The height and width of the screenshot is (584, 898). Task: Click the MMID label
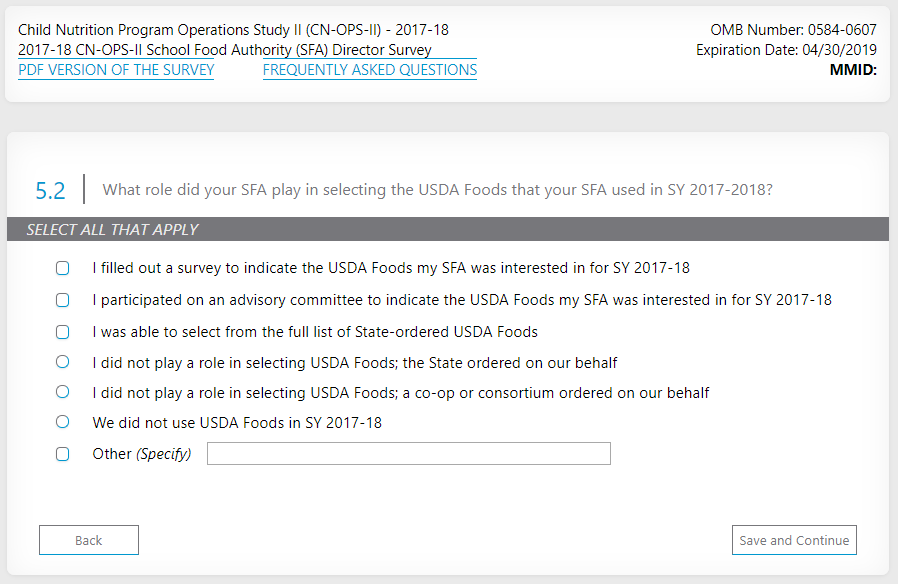tap(853, 70)
